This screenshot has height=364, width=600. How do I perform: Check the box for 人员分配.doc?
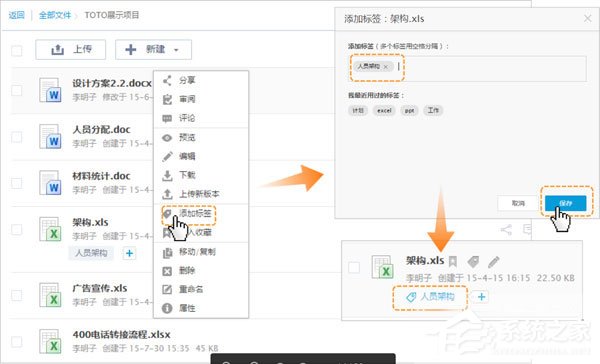tap(16, 137)
